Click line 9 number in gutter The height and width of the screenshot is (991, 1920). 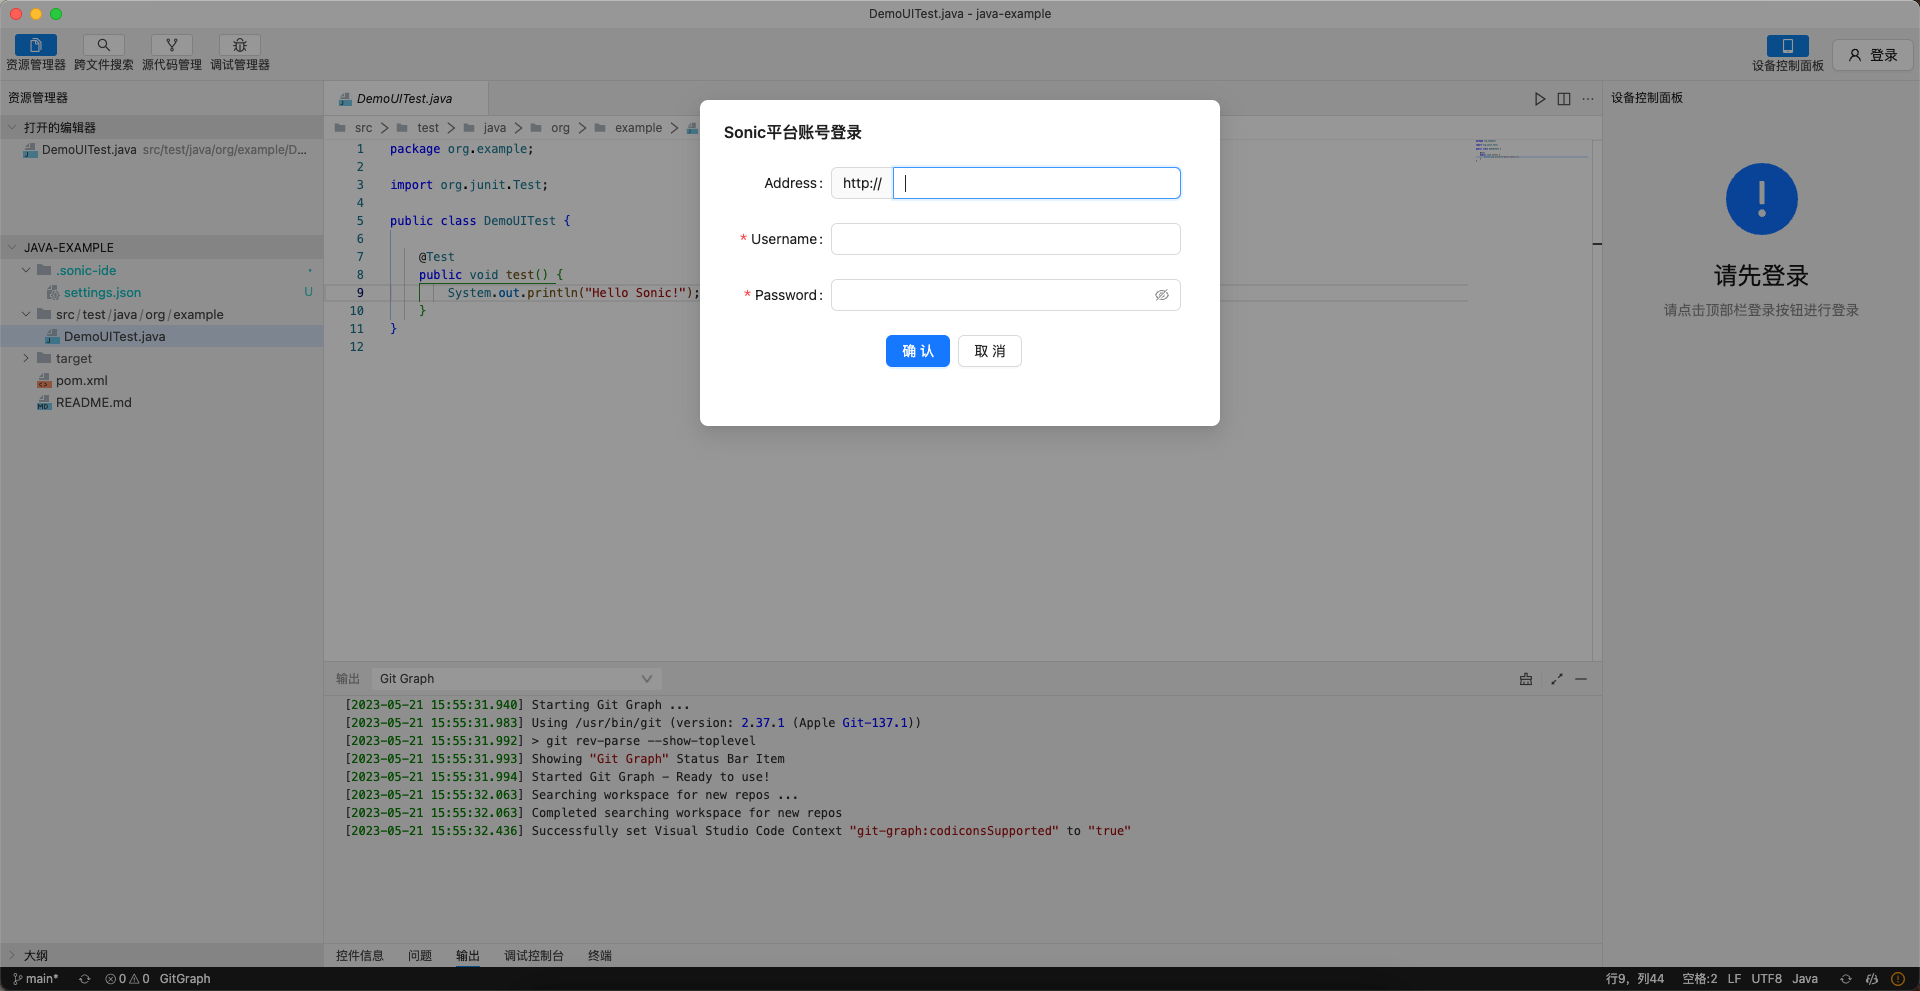[360, 293]
